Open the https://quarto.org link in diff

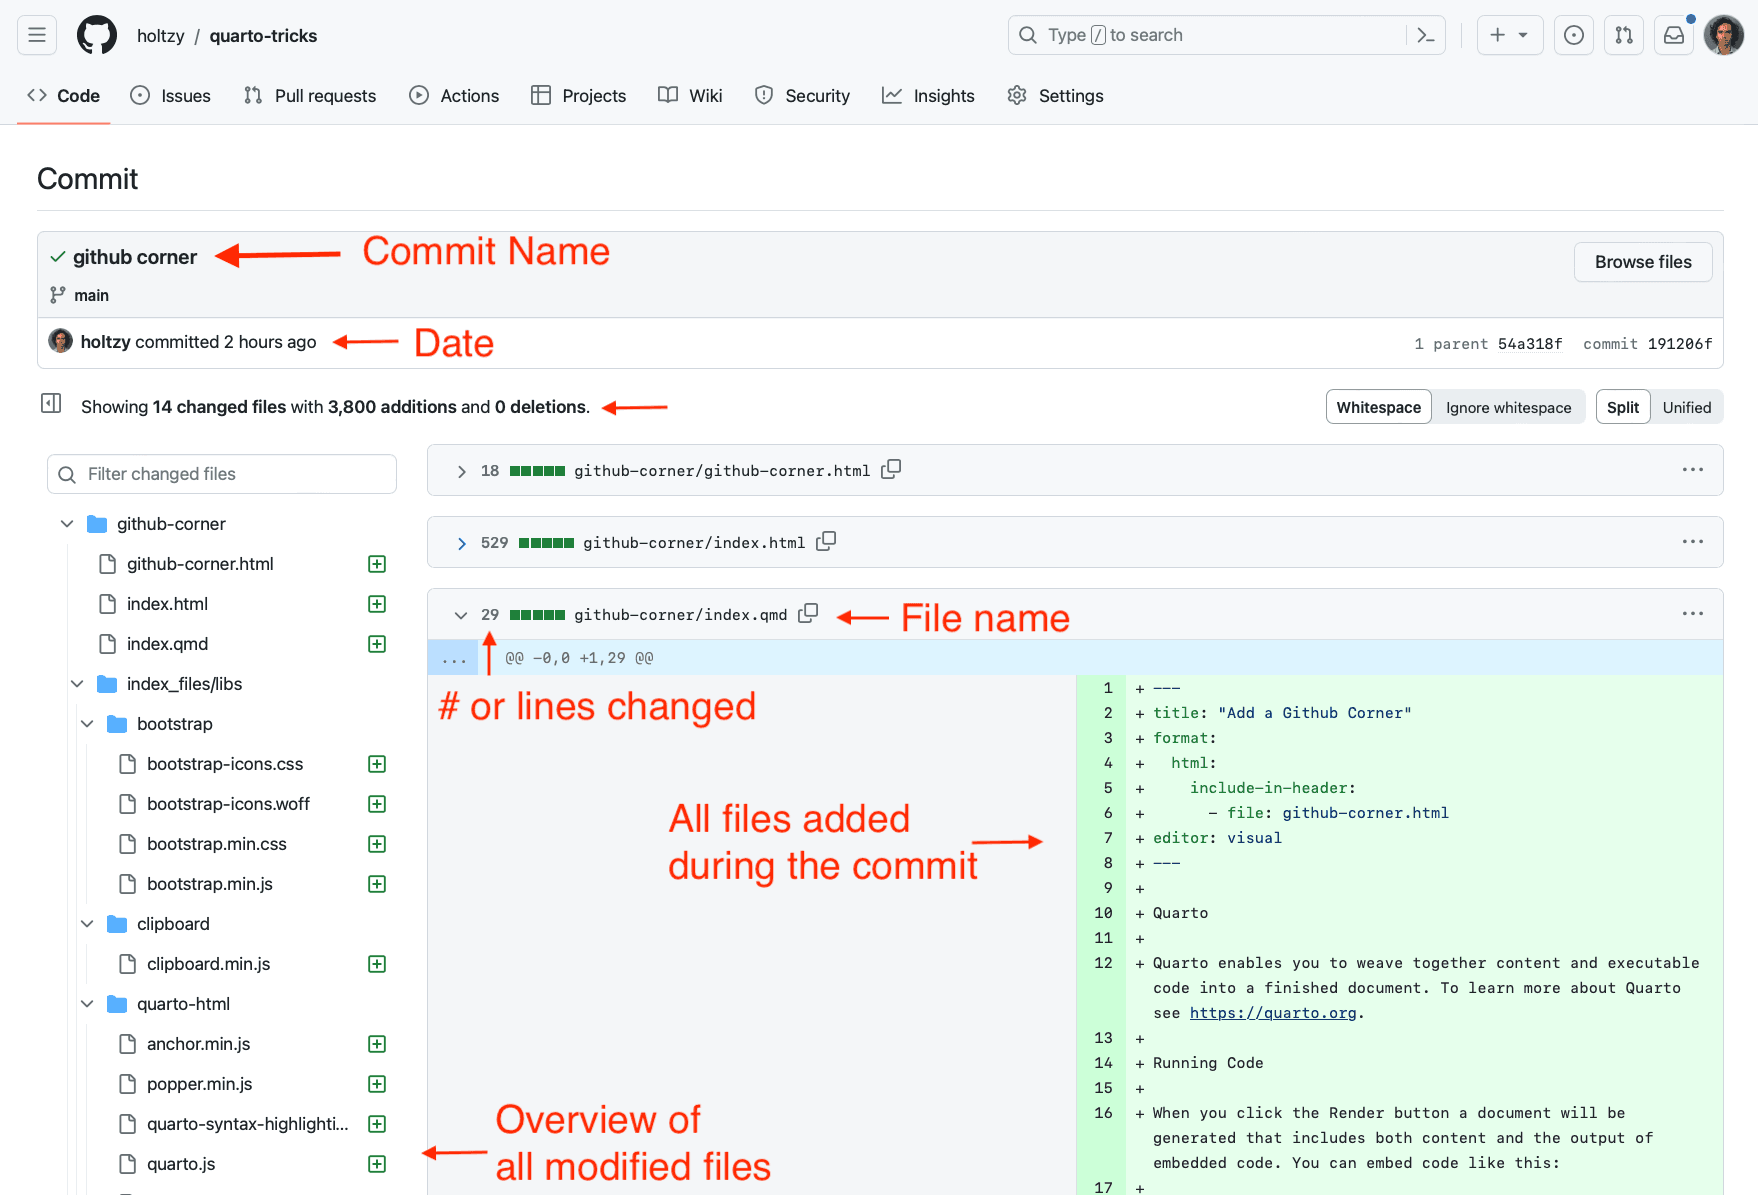coord(1273,1013)
